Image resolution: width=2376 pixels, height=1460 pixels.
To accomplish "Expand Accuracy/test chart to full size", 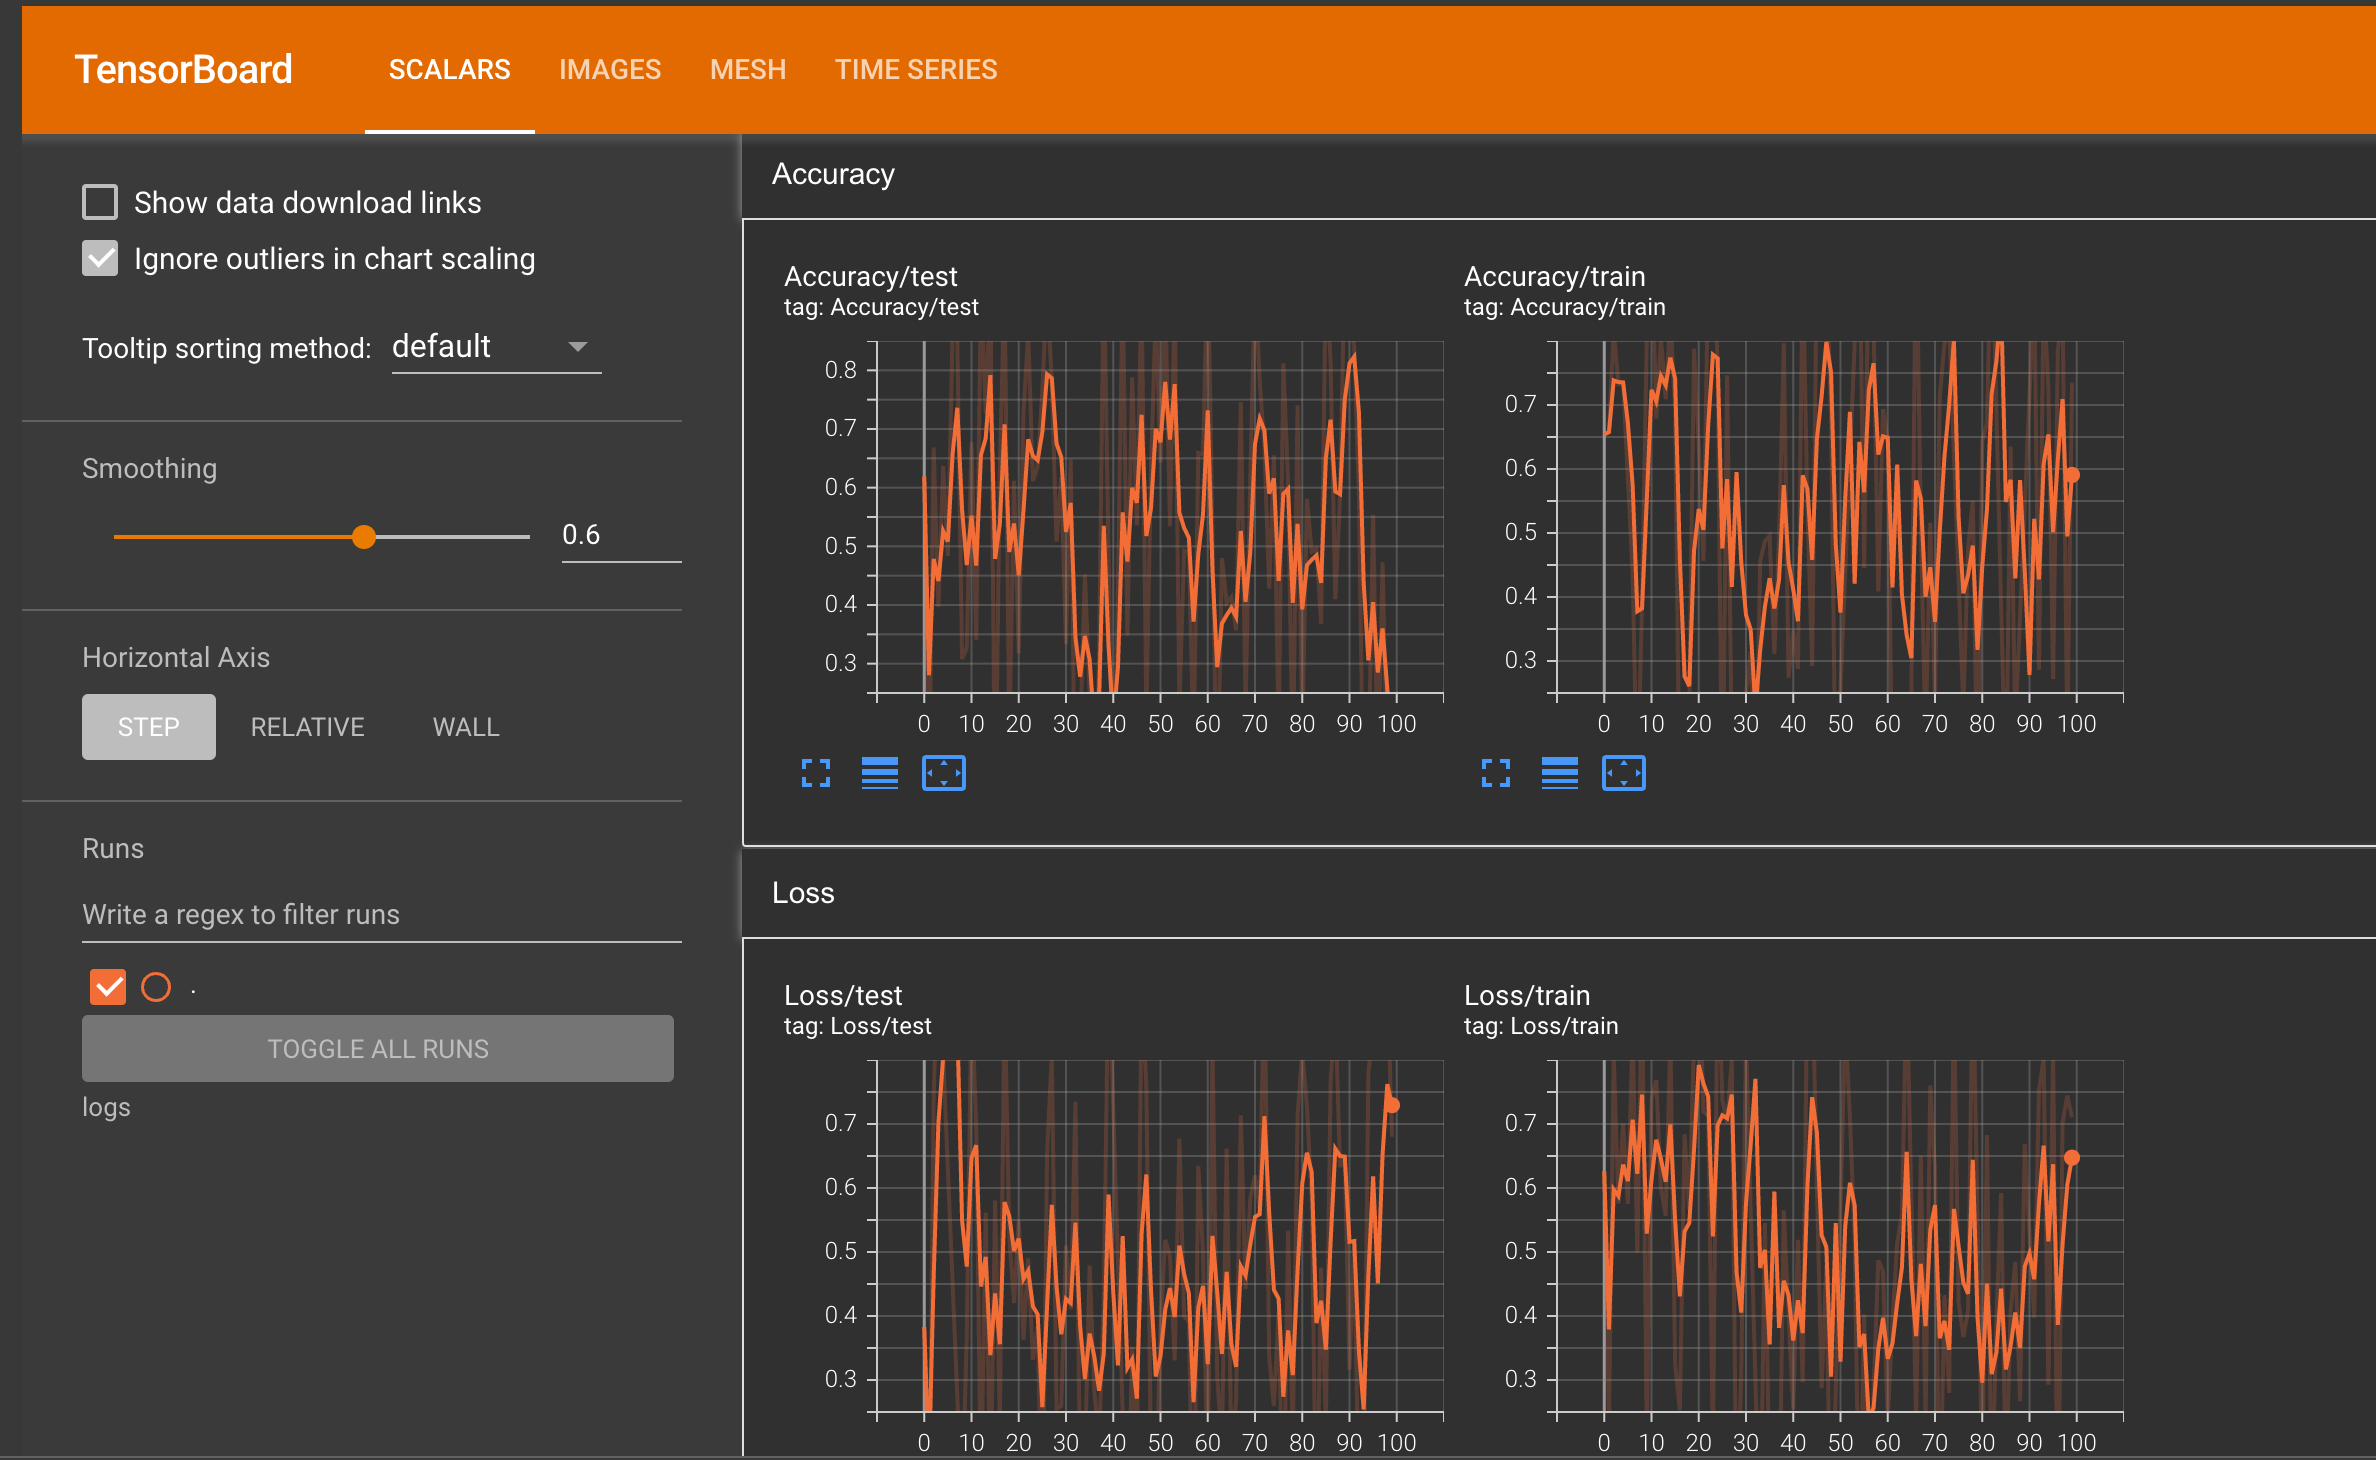I will coord(816,773).
